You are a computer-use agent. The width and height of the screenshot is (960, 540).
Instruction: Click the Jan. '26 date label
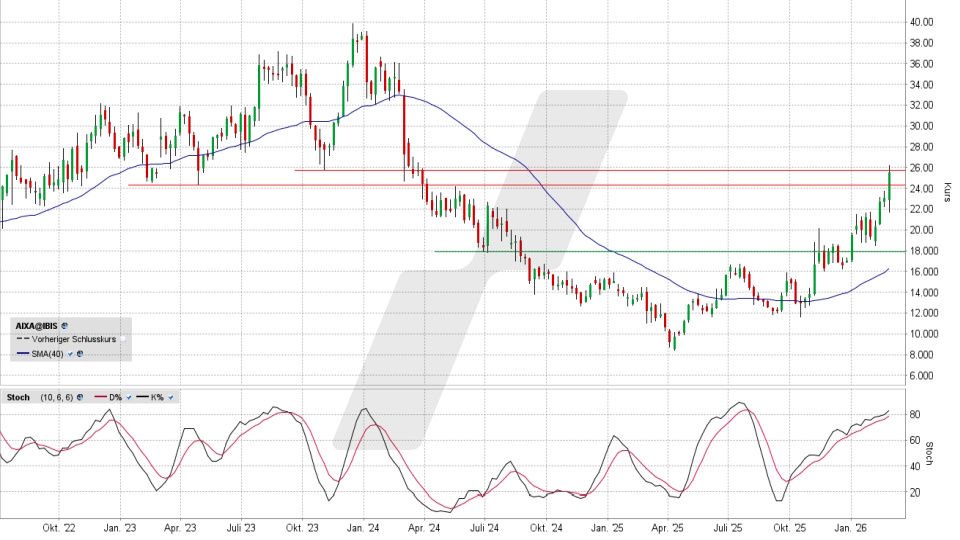[x=851, y=528]
